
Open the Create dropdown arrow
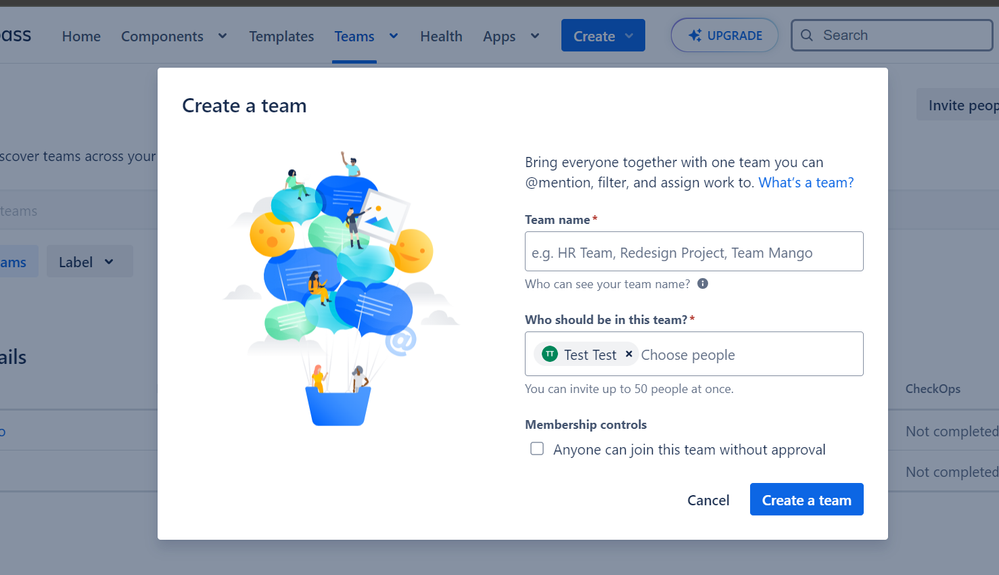(629, 36)
